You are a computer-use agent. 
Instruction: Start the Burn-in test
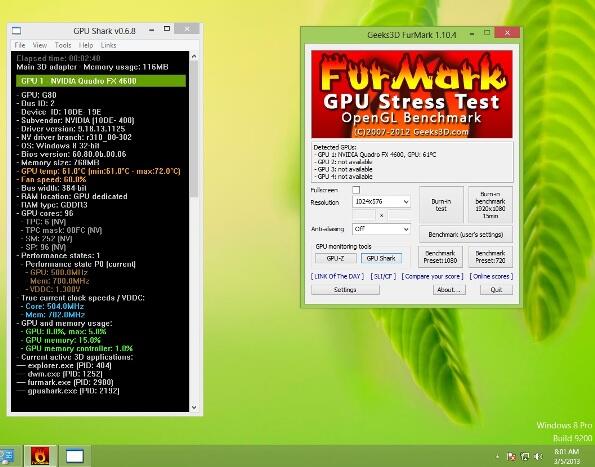(x=441, y=205)
